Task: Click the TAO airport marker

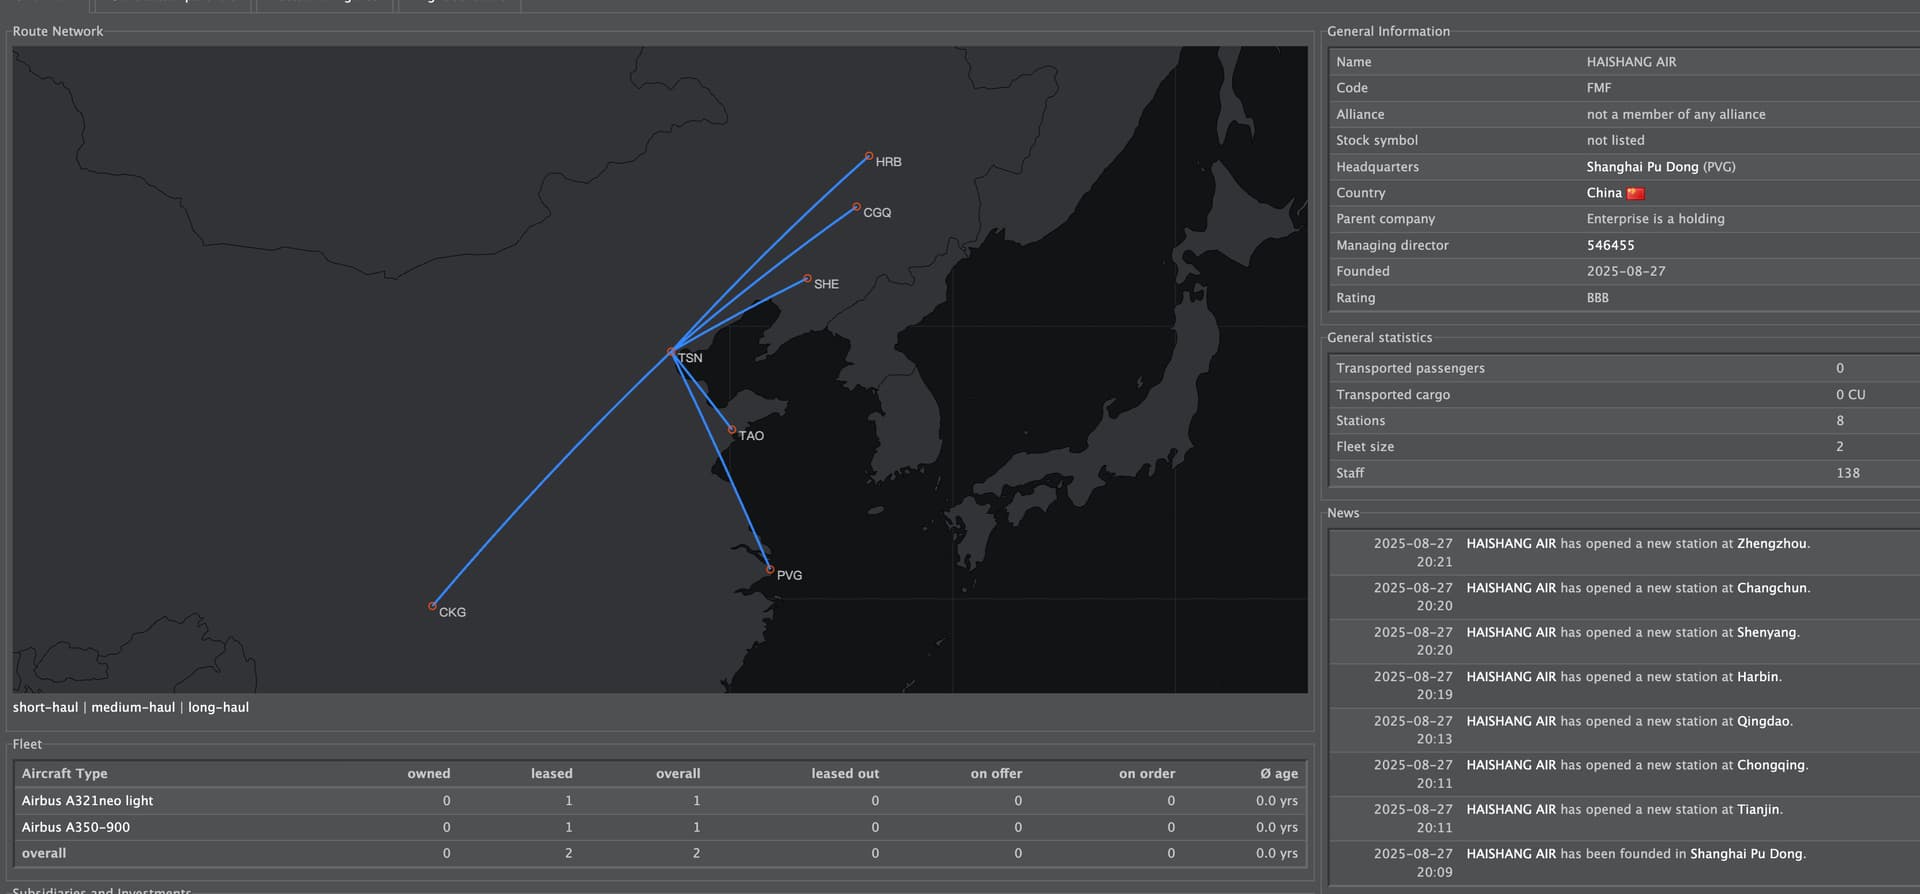Action: click(732, 430)
